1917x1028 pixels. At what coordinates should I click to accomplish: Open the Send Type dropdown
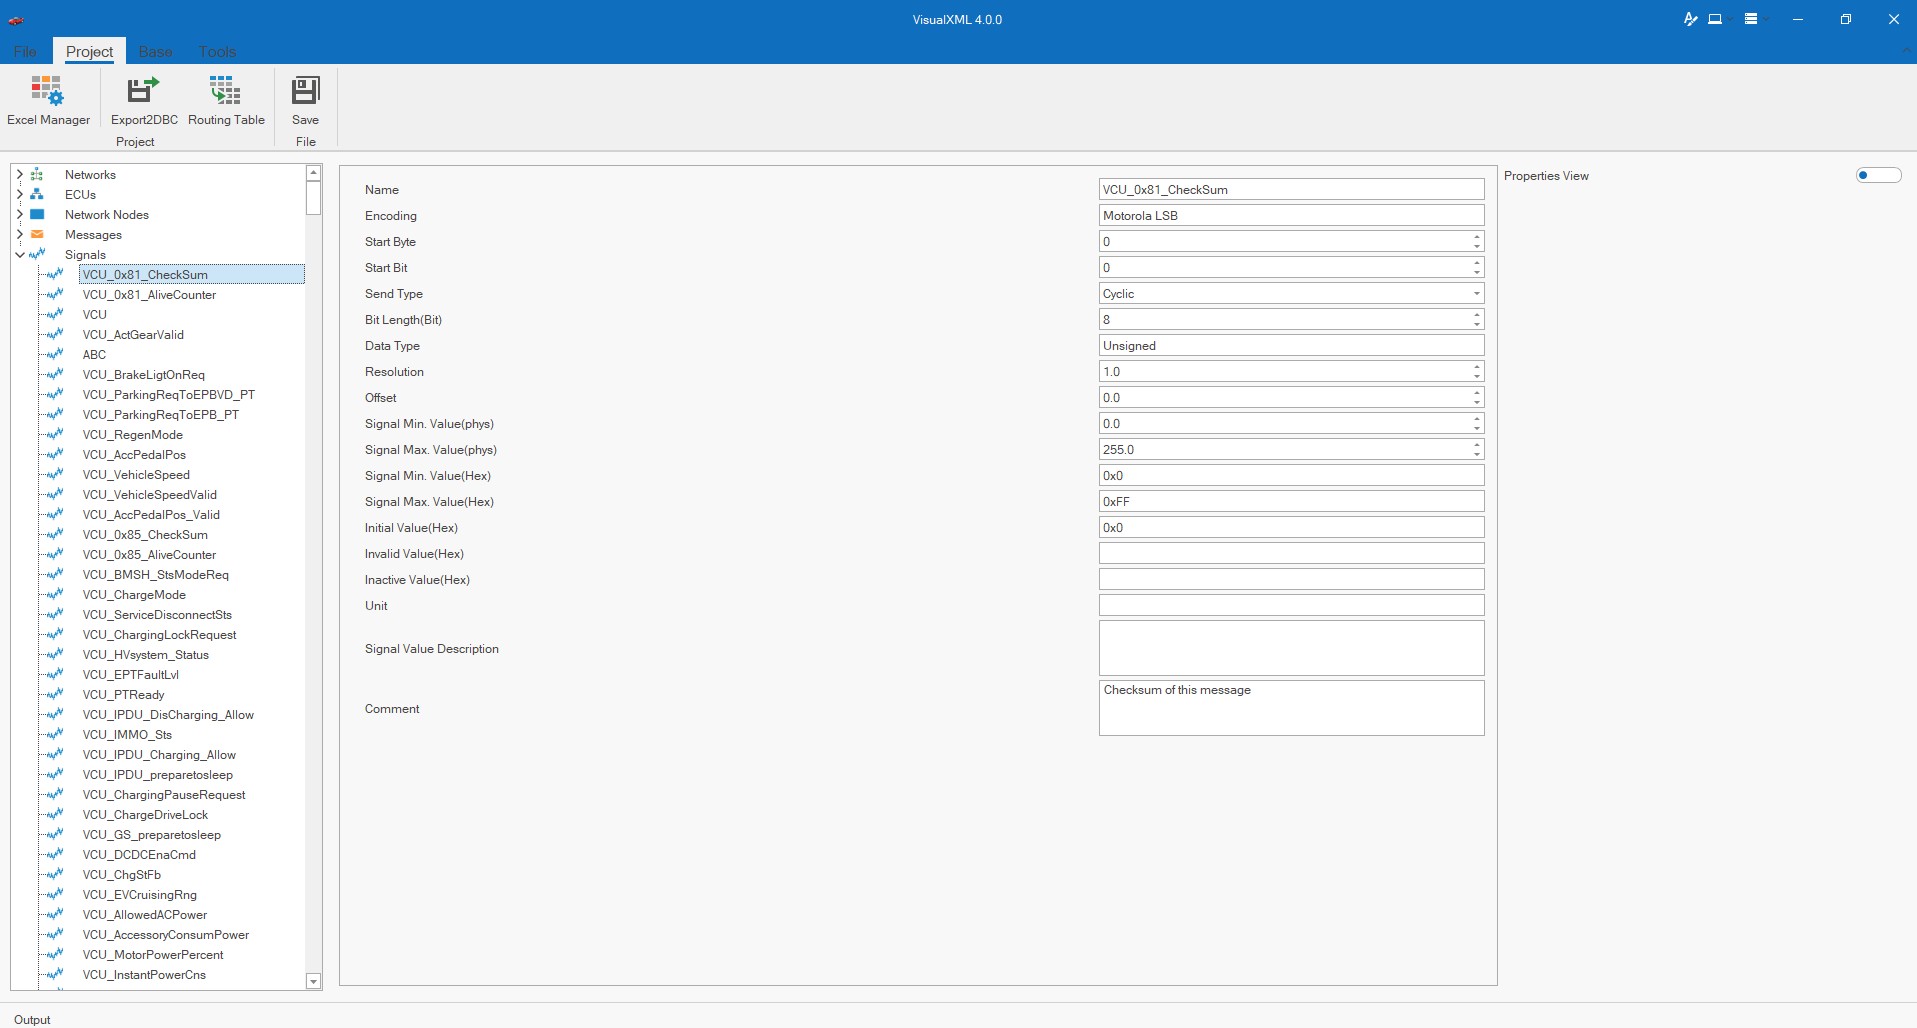pyautogui.click(x=1476, y=294)
